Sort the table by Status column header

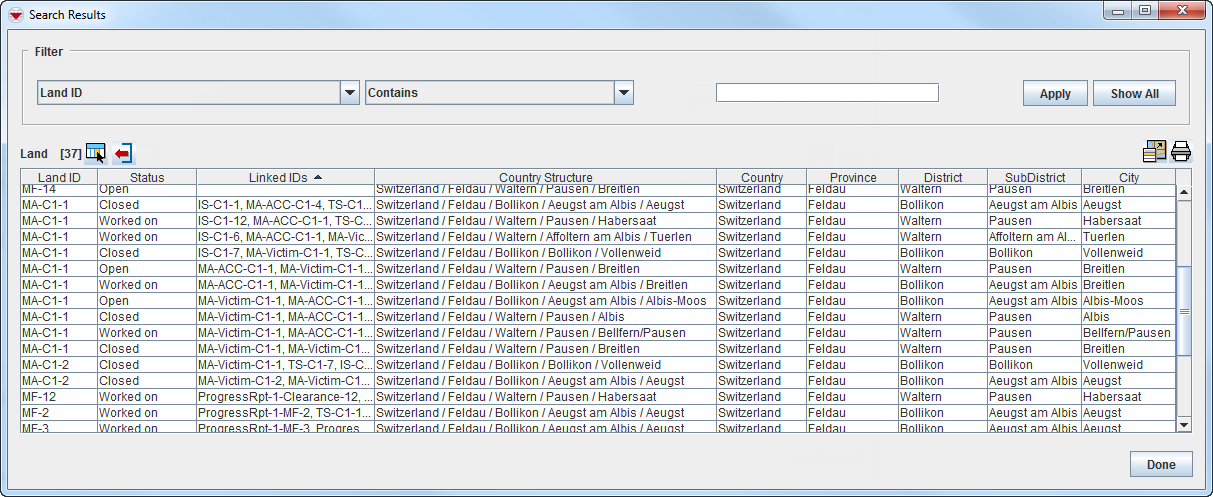tap(147, 177)
